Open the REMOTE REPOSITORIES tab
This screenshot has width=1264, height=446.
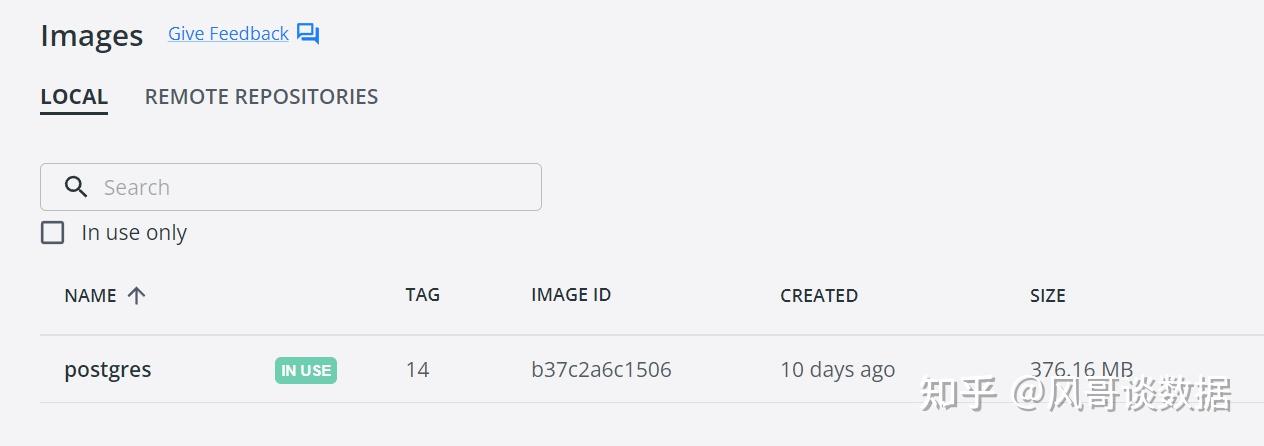[261, 97]
